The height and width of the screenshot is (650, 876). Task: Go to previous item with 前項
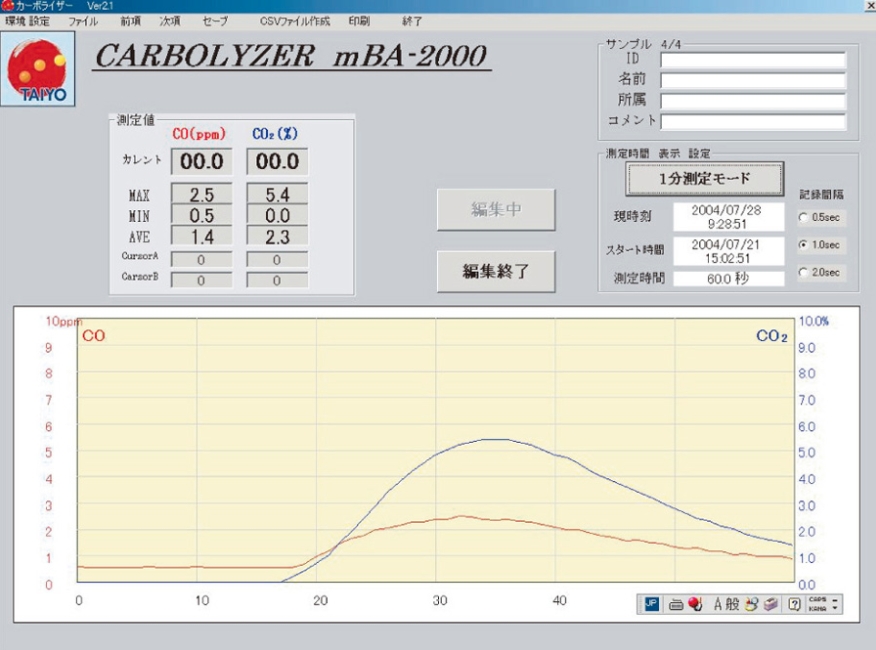pyautogui.click(x=131, y=21)
